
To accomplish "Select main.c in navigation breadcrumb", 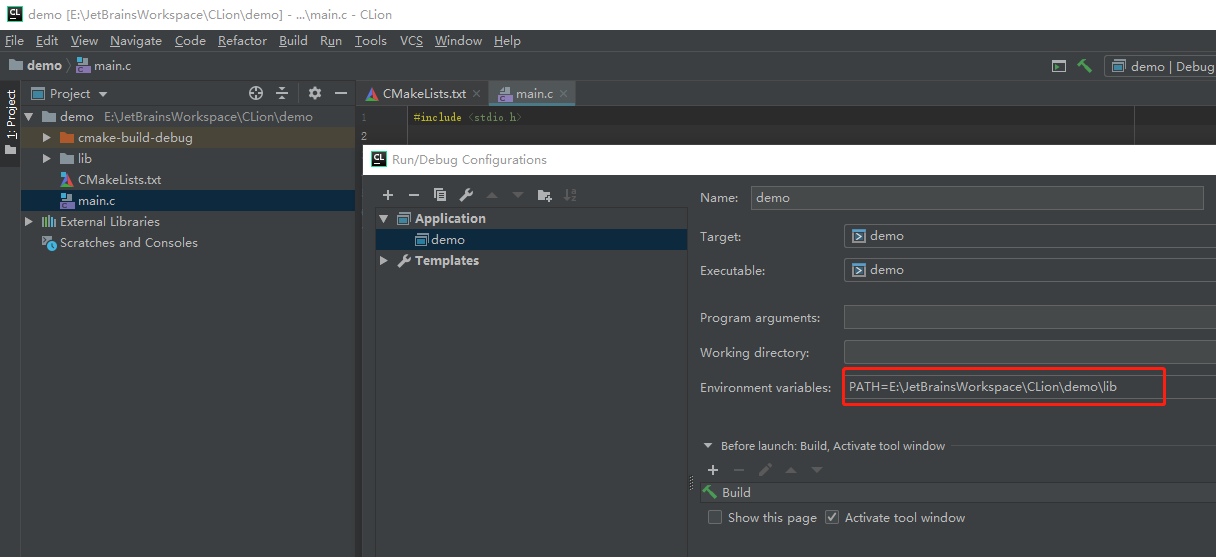I will point(103,66).
